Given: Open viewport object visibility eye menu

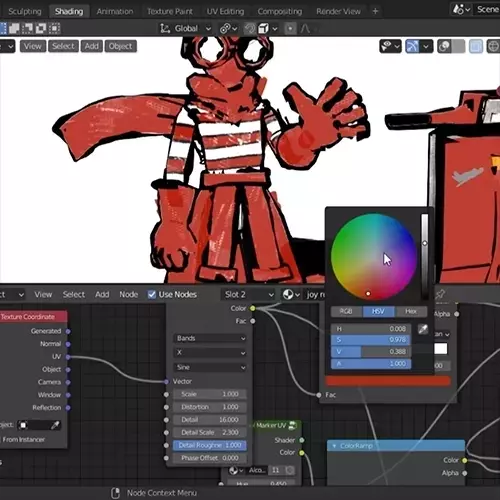Looking at the screenshot, I should pyautogui.click(x=390, y=46).
